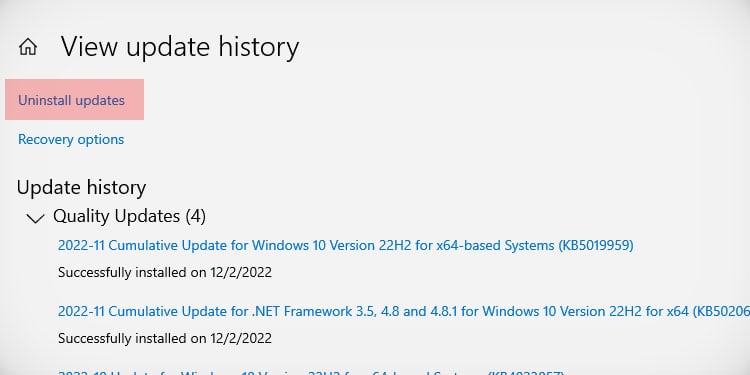
Task: Open the Recovery options link
Action: tap(71, 140)
